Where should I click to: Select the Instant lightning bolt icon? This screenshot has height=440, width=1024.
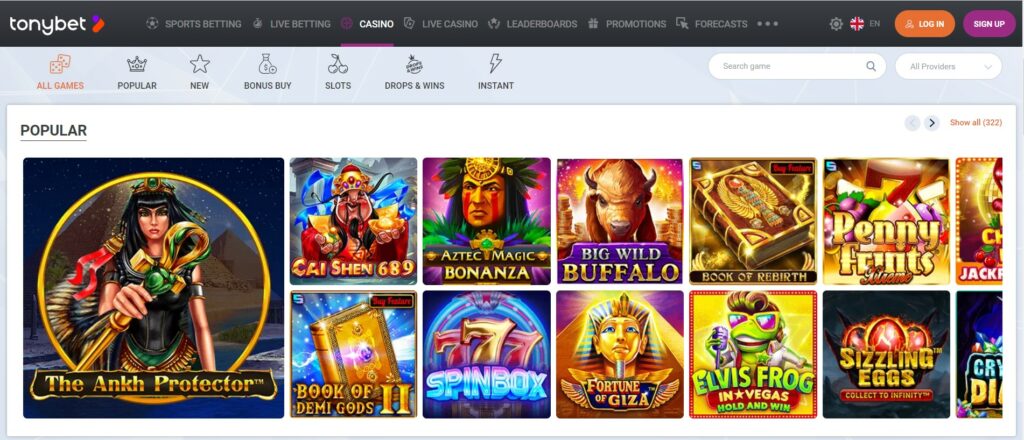pos(496,64)
